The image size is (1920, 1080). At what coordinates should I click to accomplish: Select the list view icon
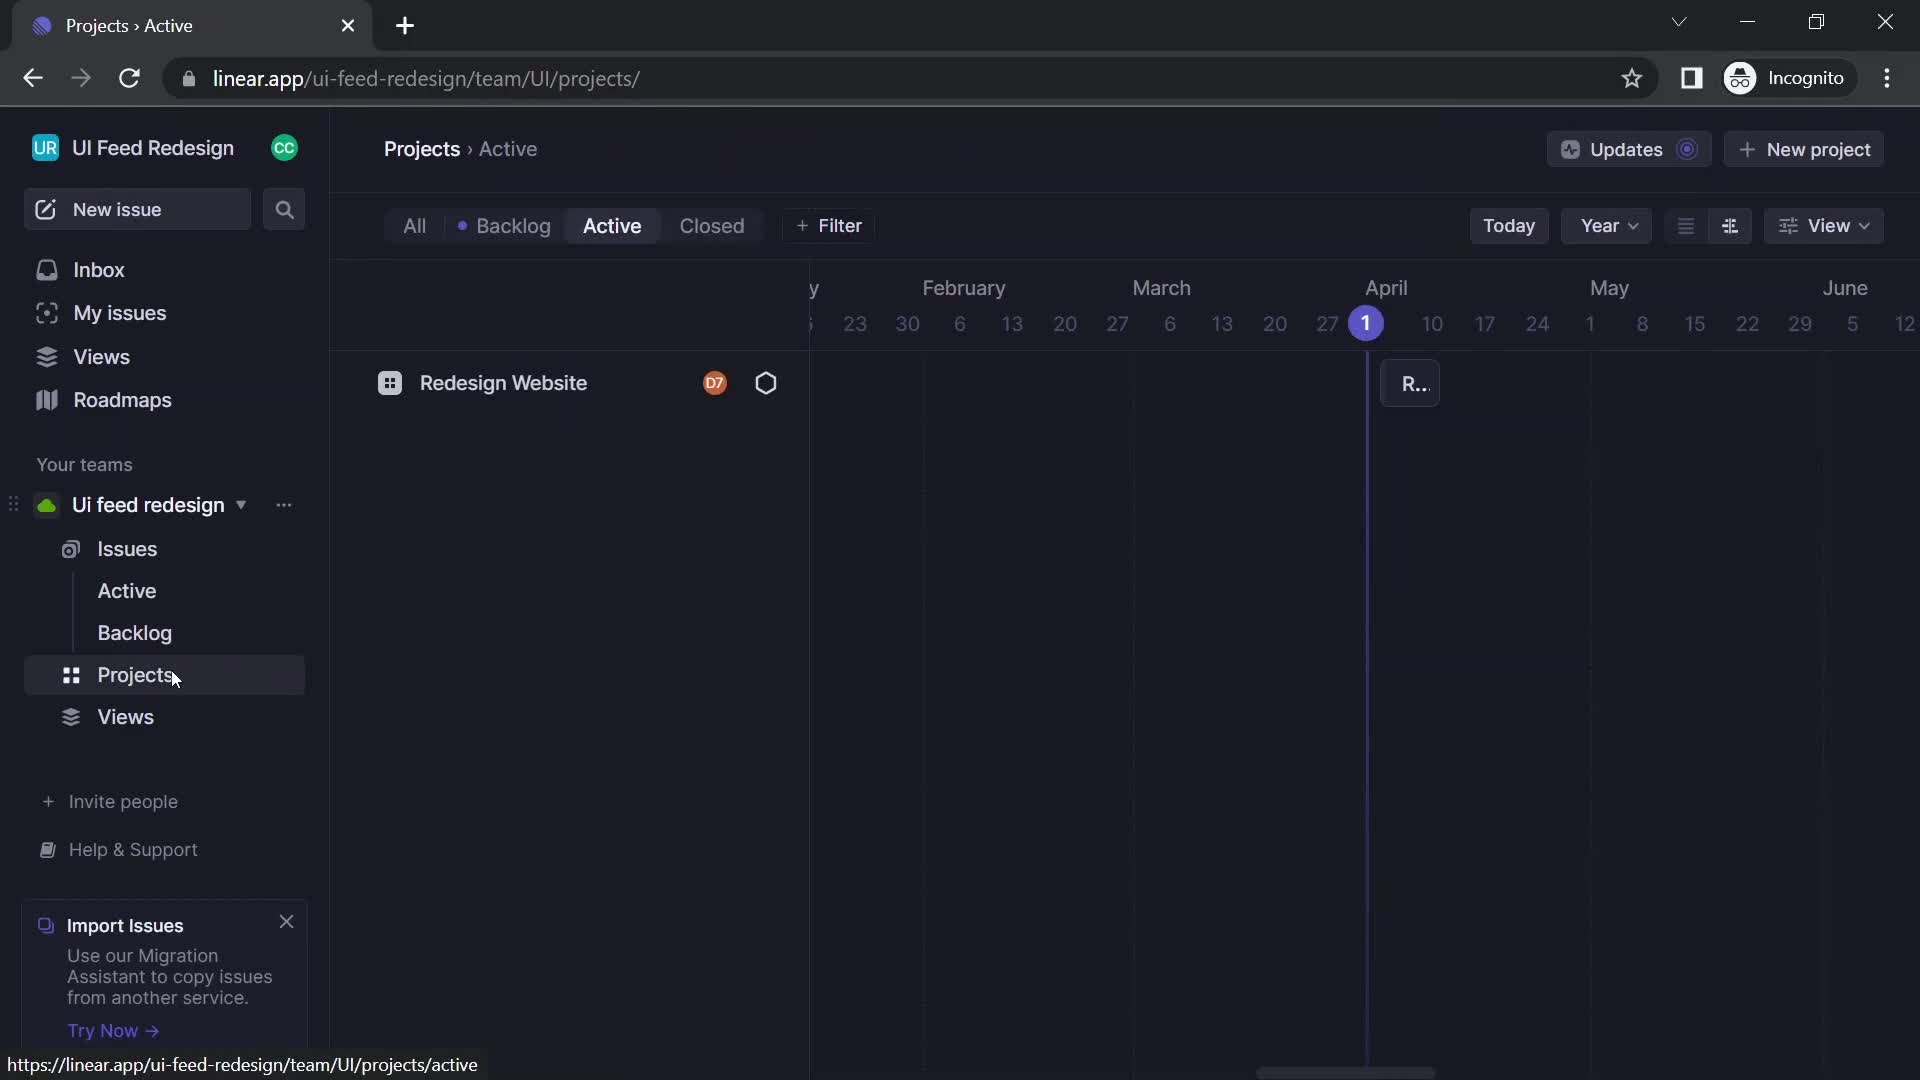click(1685, 225)
